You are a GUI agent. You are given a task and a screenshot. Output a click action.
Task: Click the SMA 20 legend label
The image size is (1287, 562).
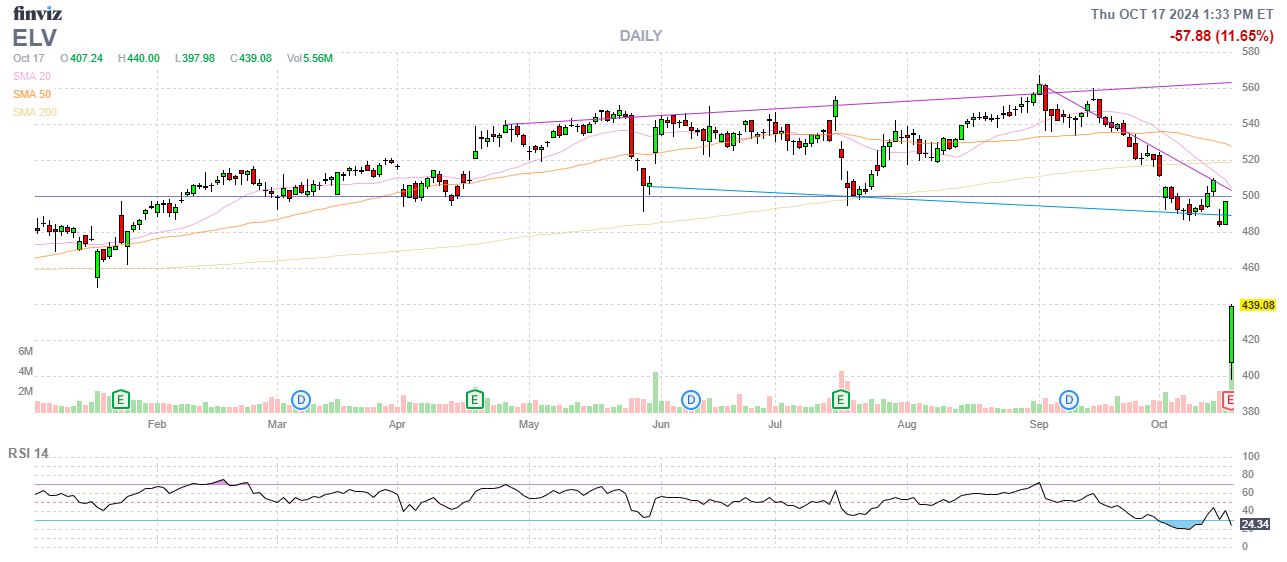pyautogui.click(x=32, y=76)
